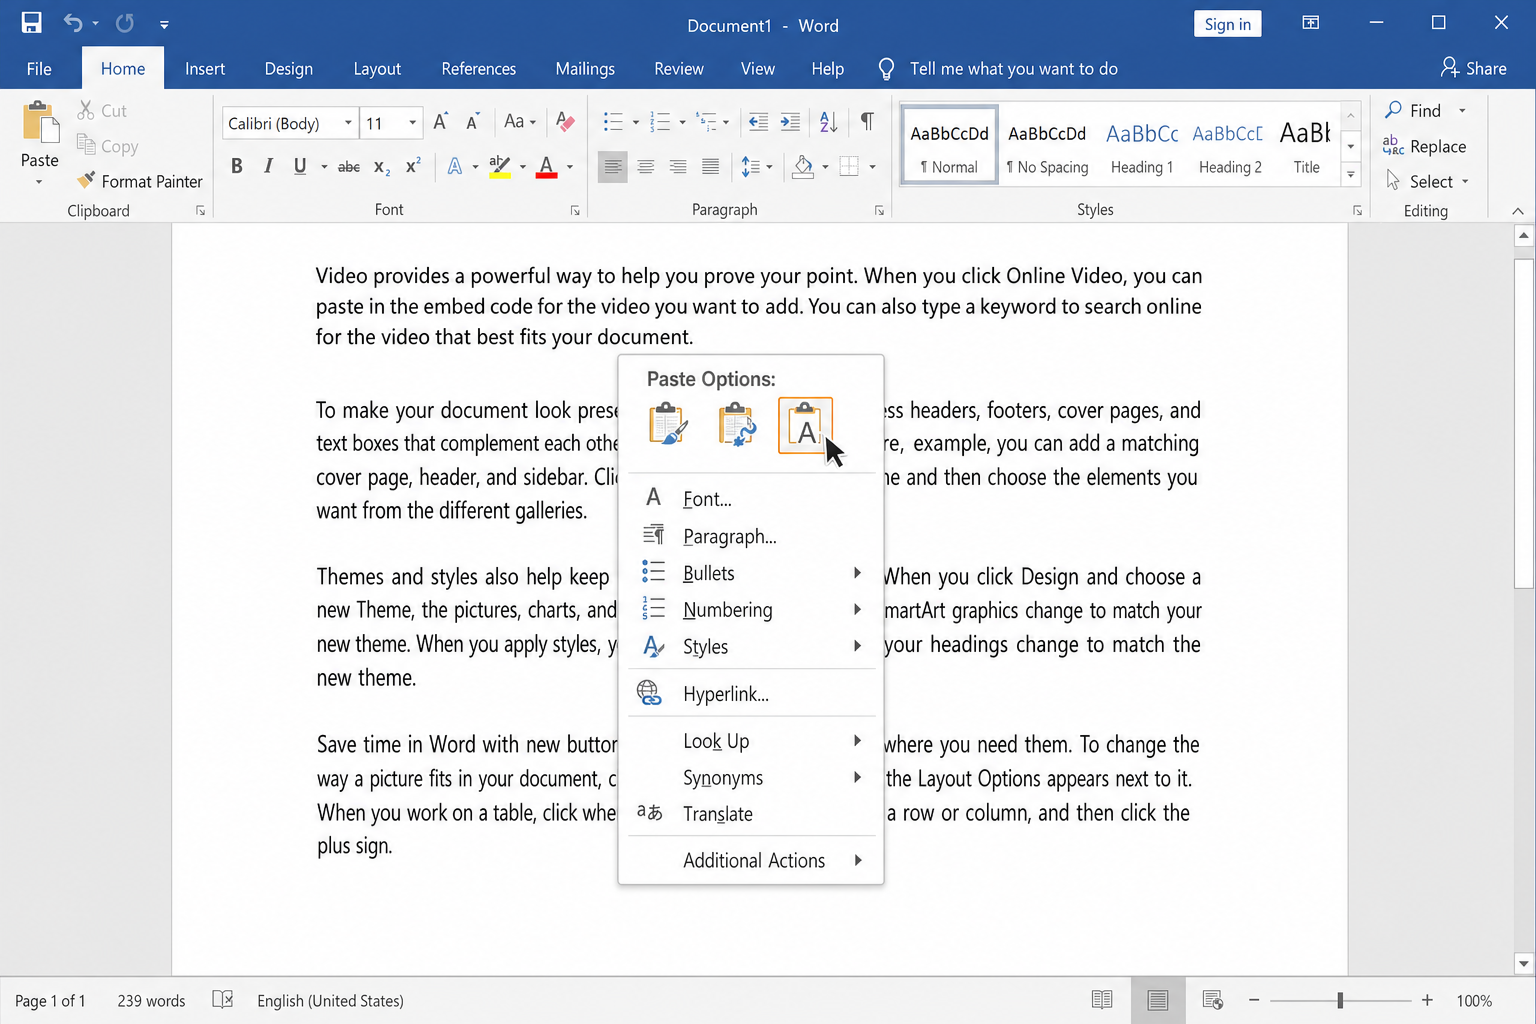Open Clipboard pane dialog launcher
This screenshot has height=1024, width=1536.
201,211
